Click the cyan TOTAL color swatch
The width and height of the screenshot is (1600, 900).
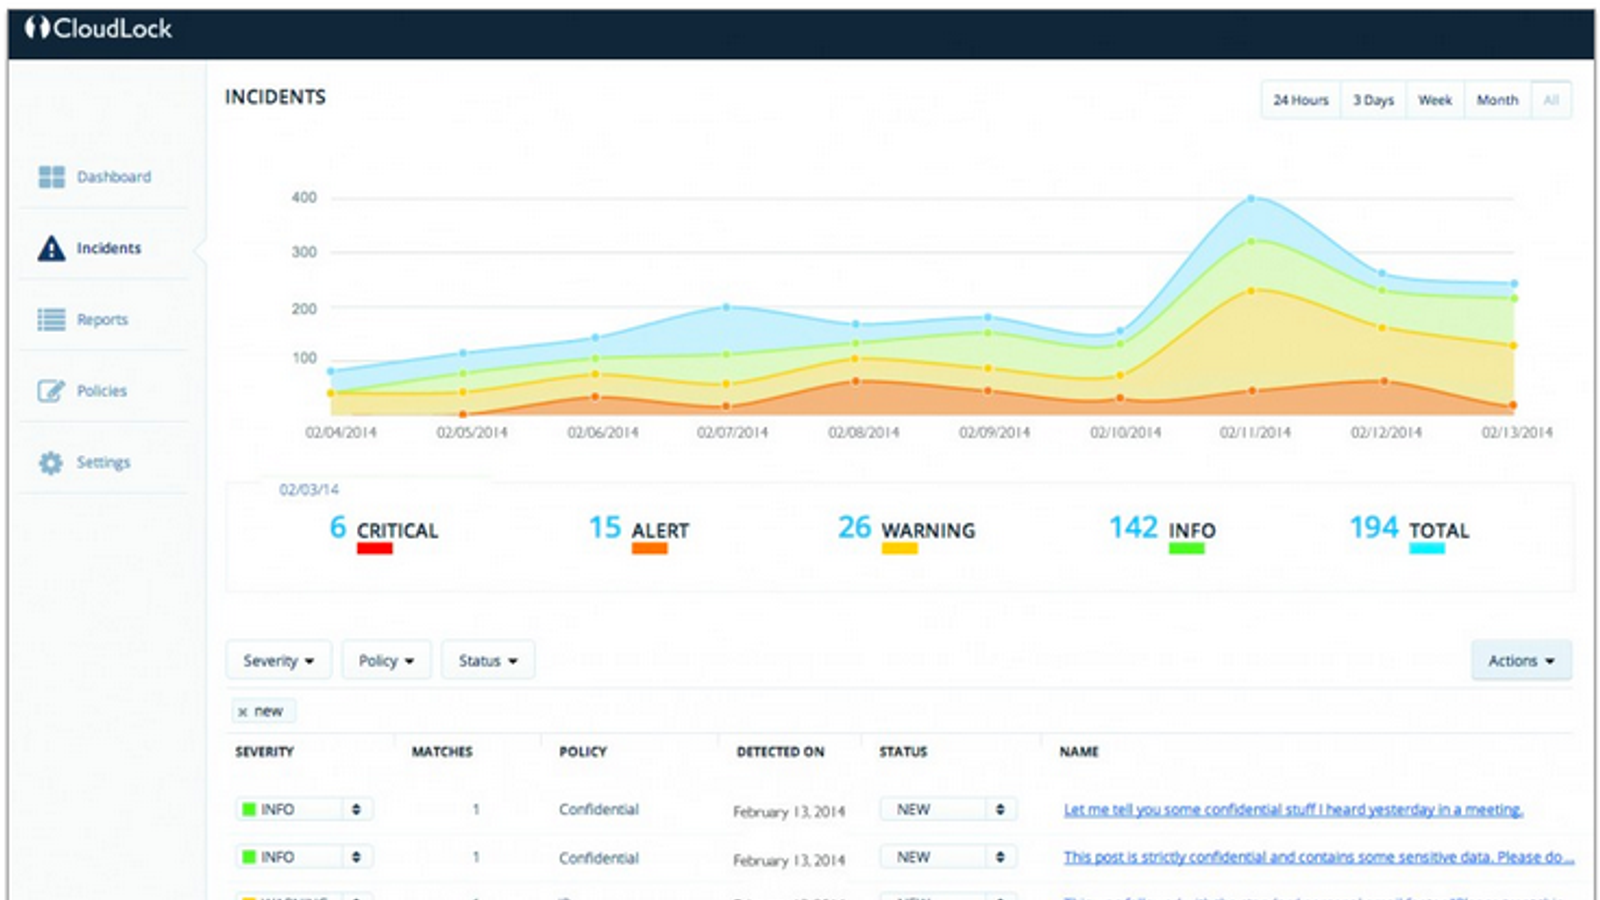1427,548
